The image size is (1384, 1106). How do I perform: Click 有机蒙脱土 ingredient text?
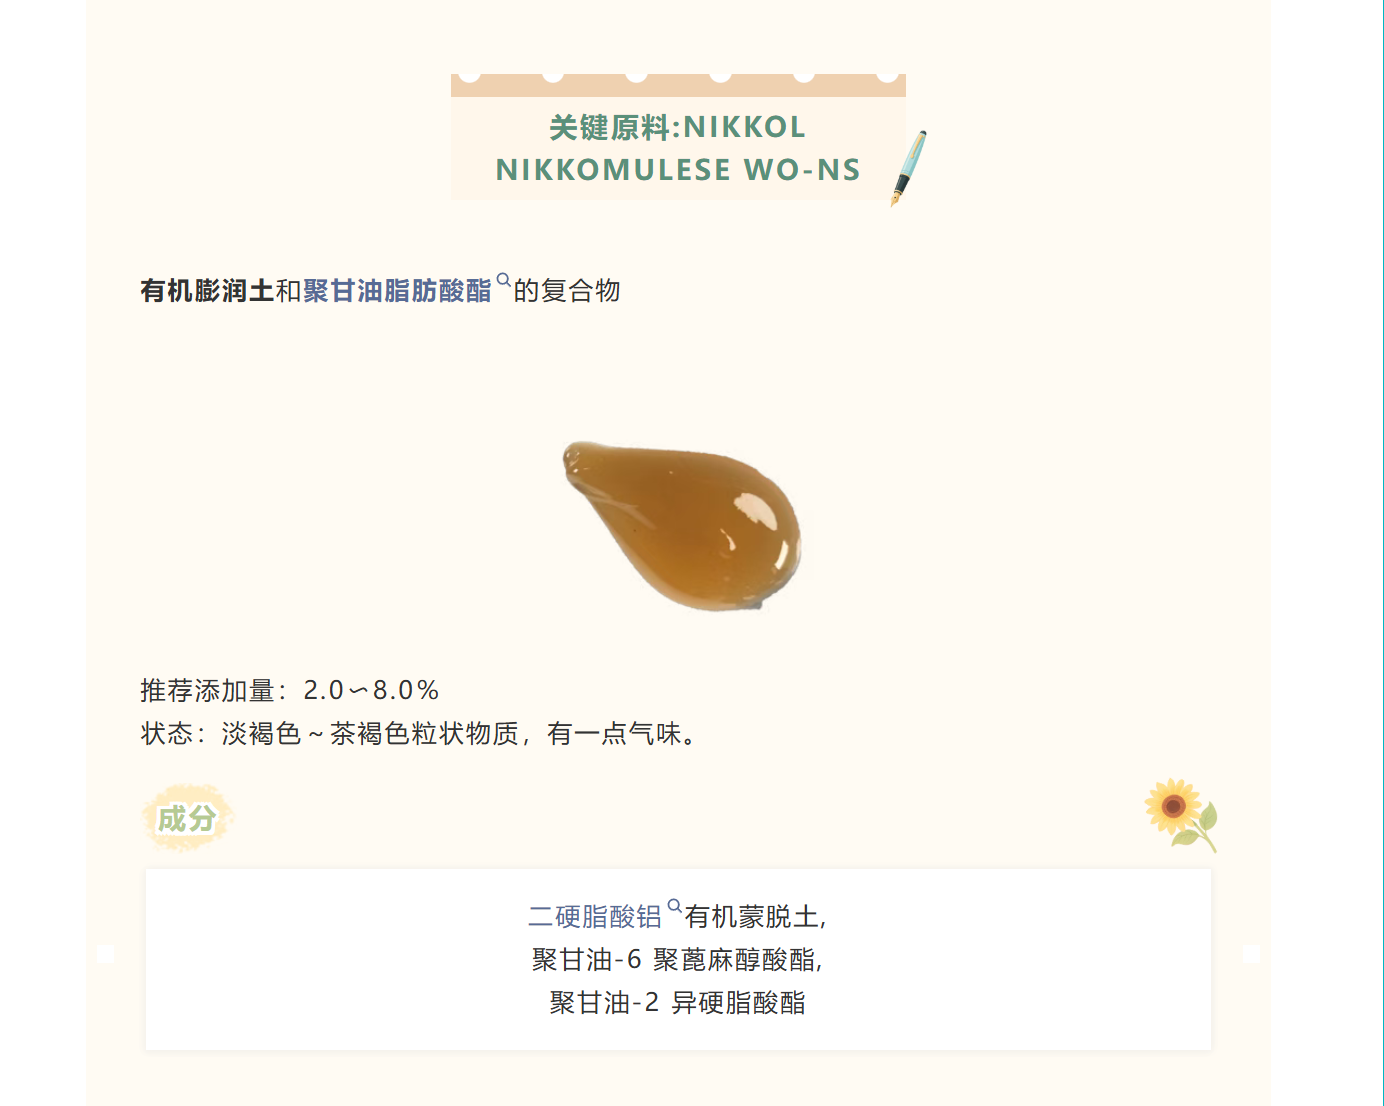tap(753, 916)
